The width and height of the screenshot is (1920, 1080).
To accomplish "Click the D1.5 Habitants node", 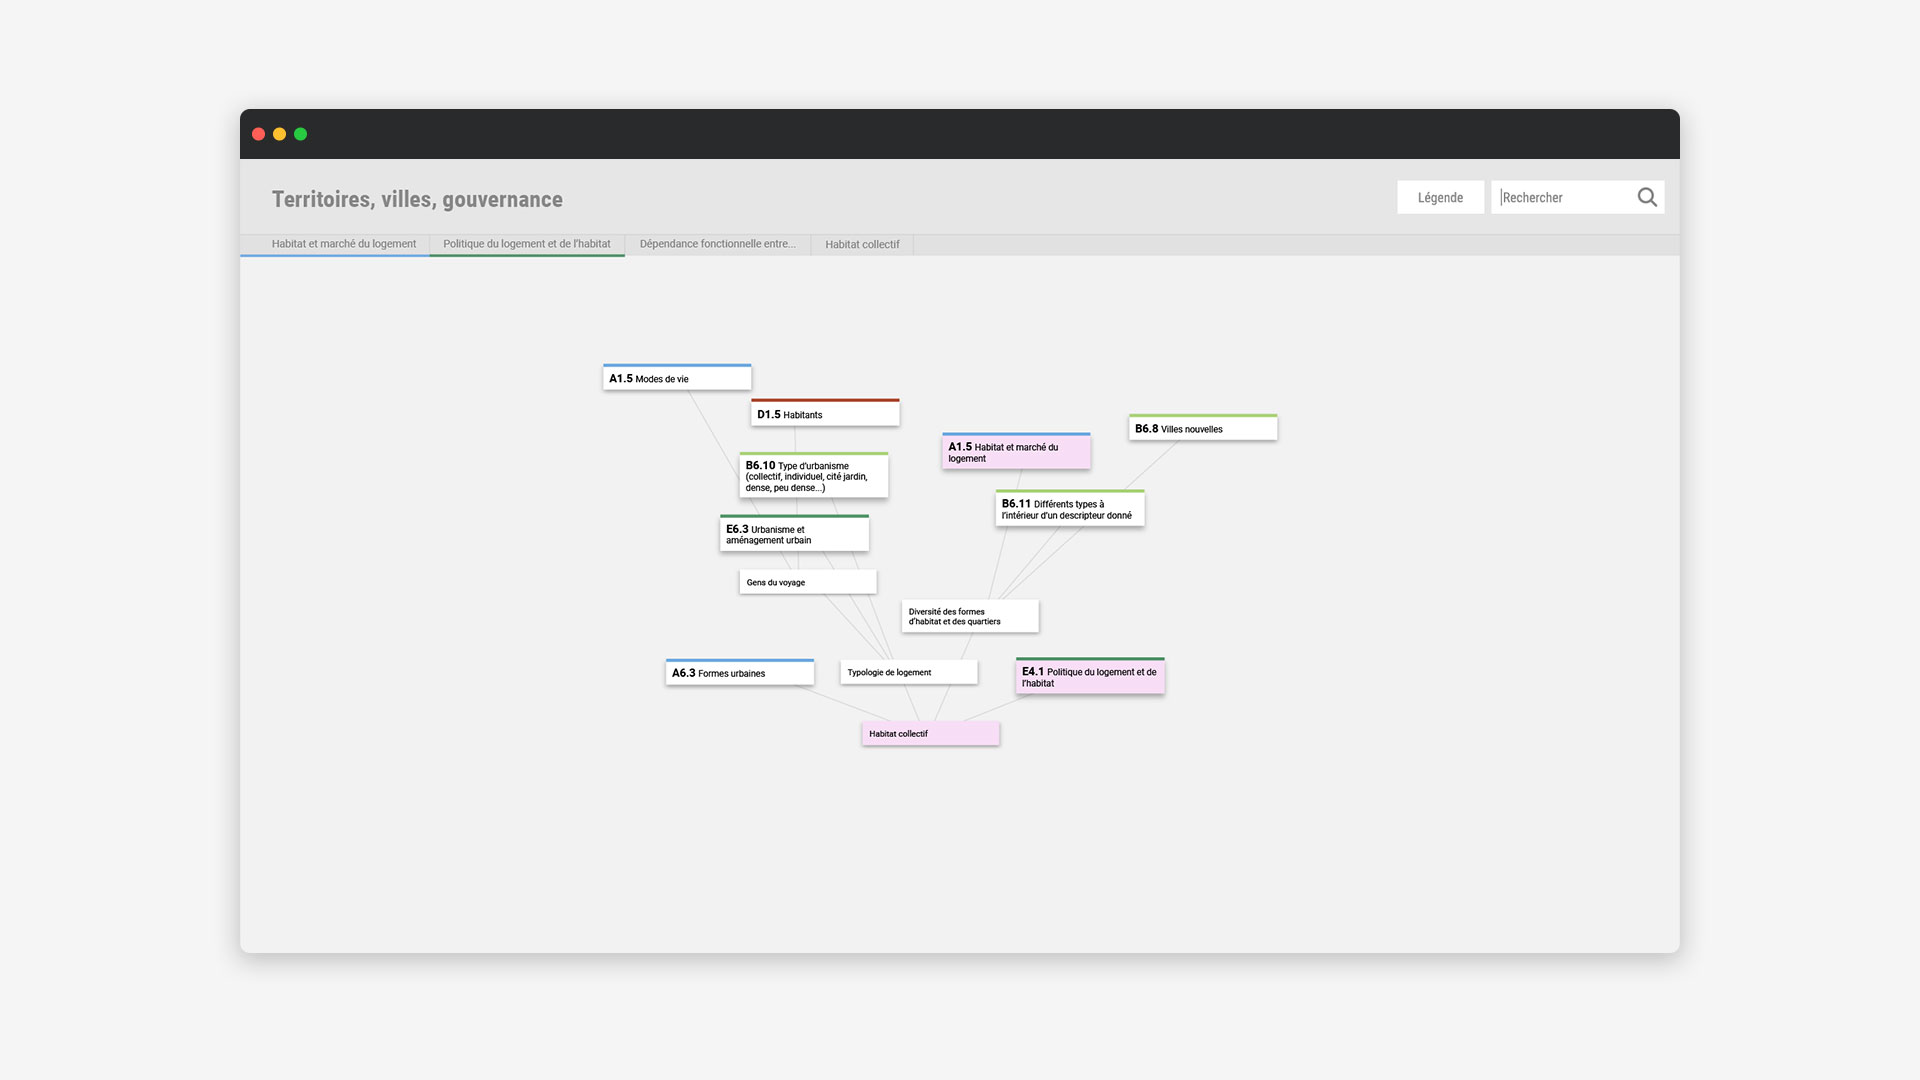I will click(824, 414).
